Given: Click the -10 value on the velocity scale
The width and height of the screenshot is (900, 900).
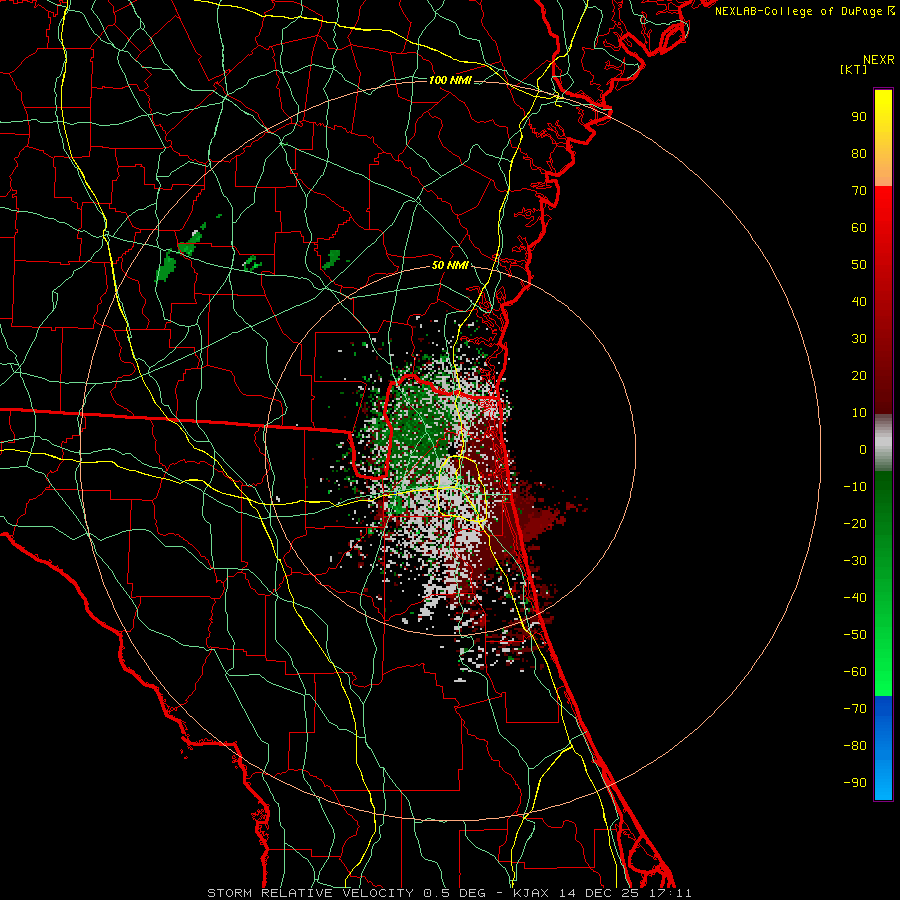Looking at the screenshot, I should click(x=855, y=487).
